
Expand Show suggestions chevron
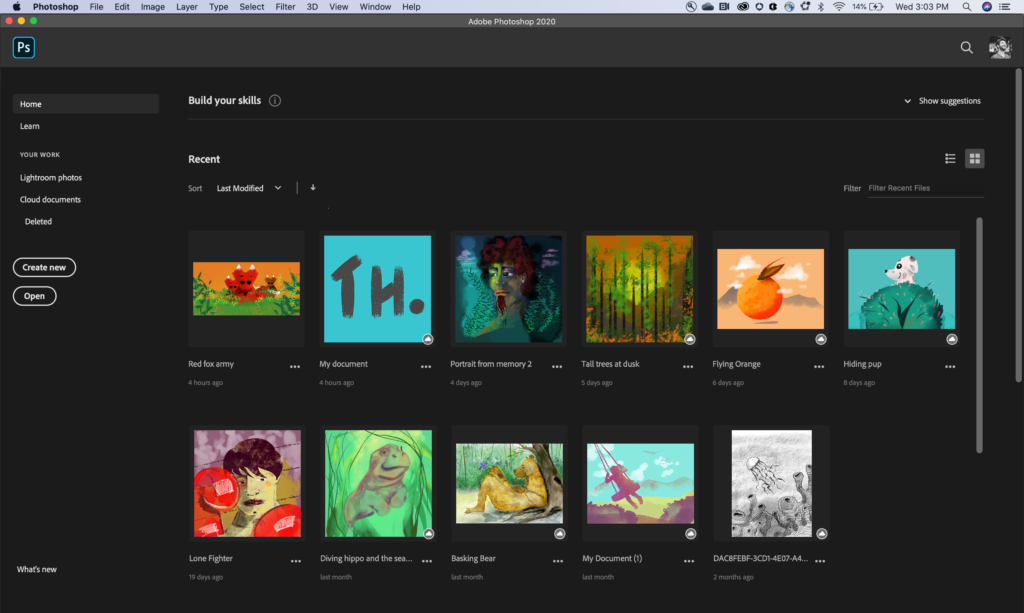tap(908, 101)
